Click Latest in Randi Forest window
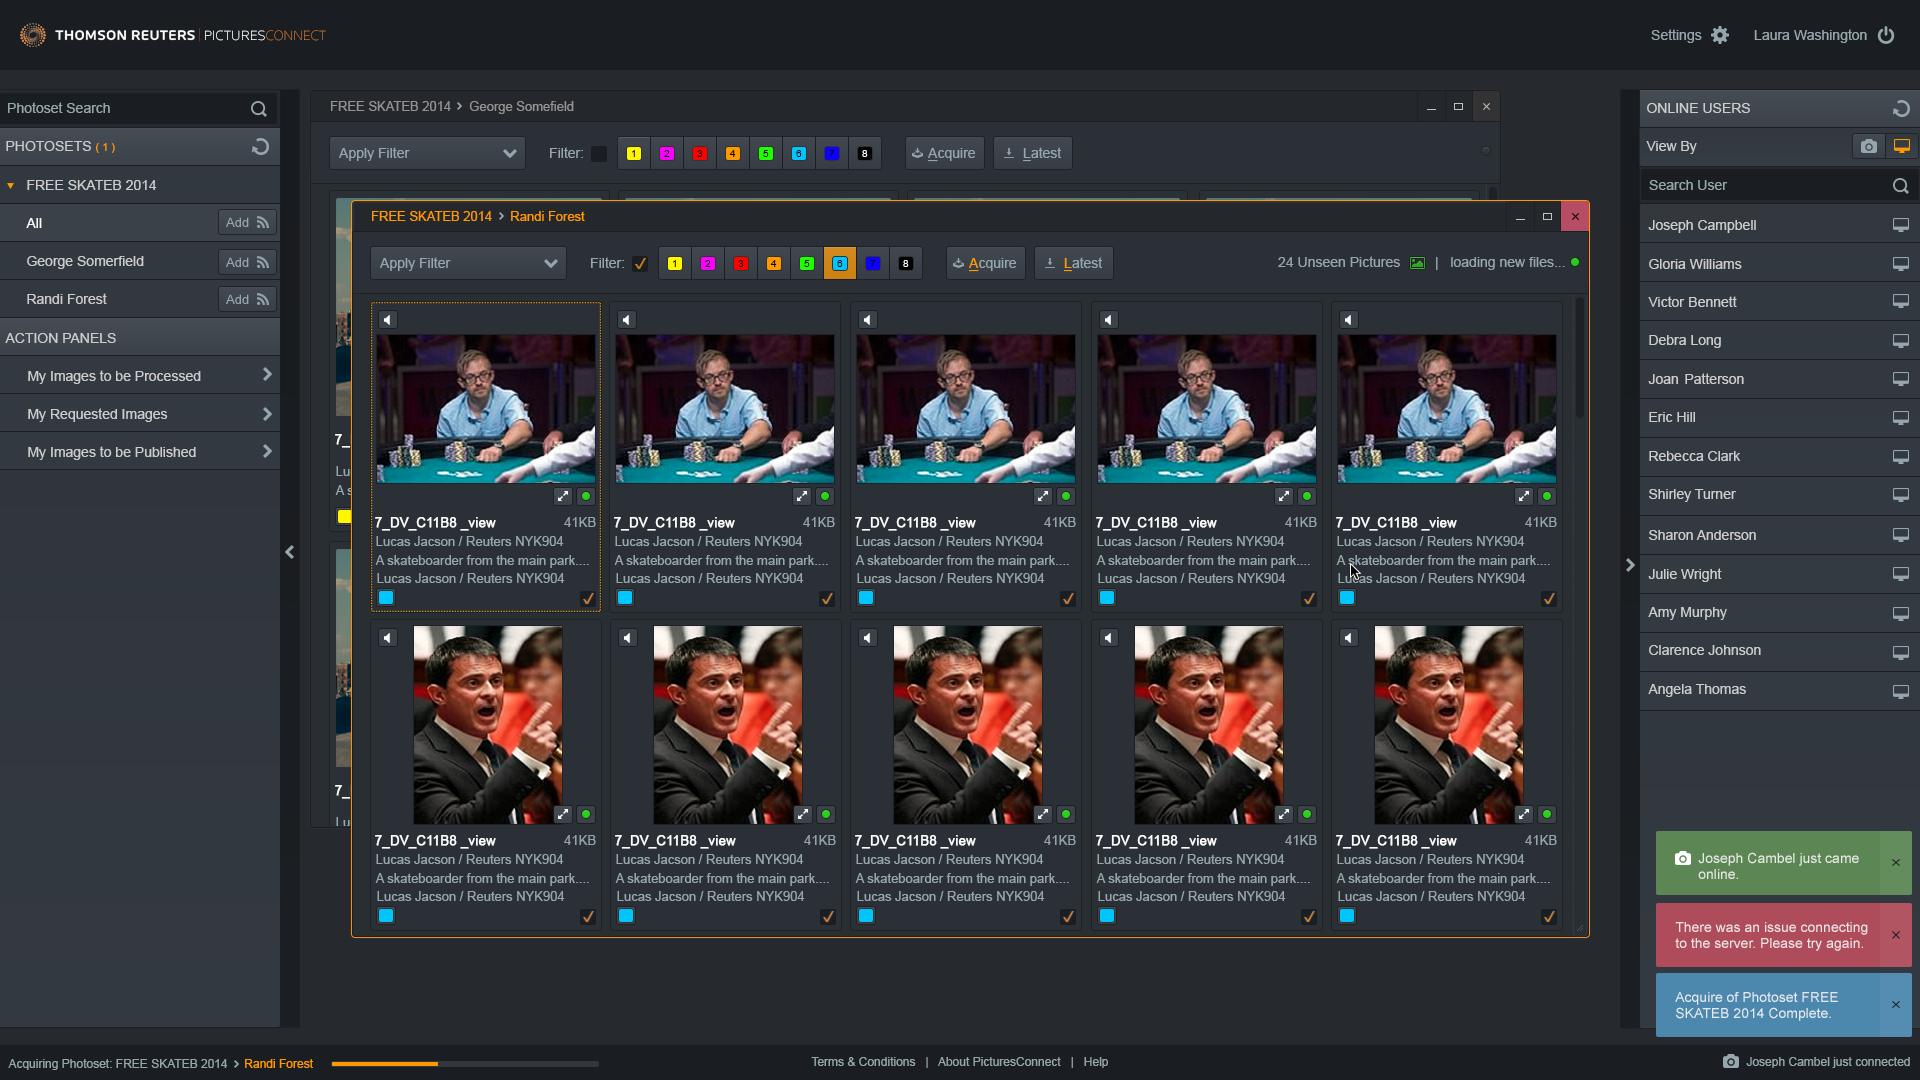The image size is (1920, 1080). [1073, 263]
